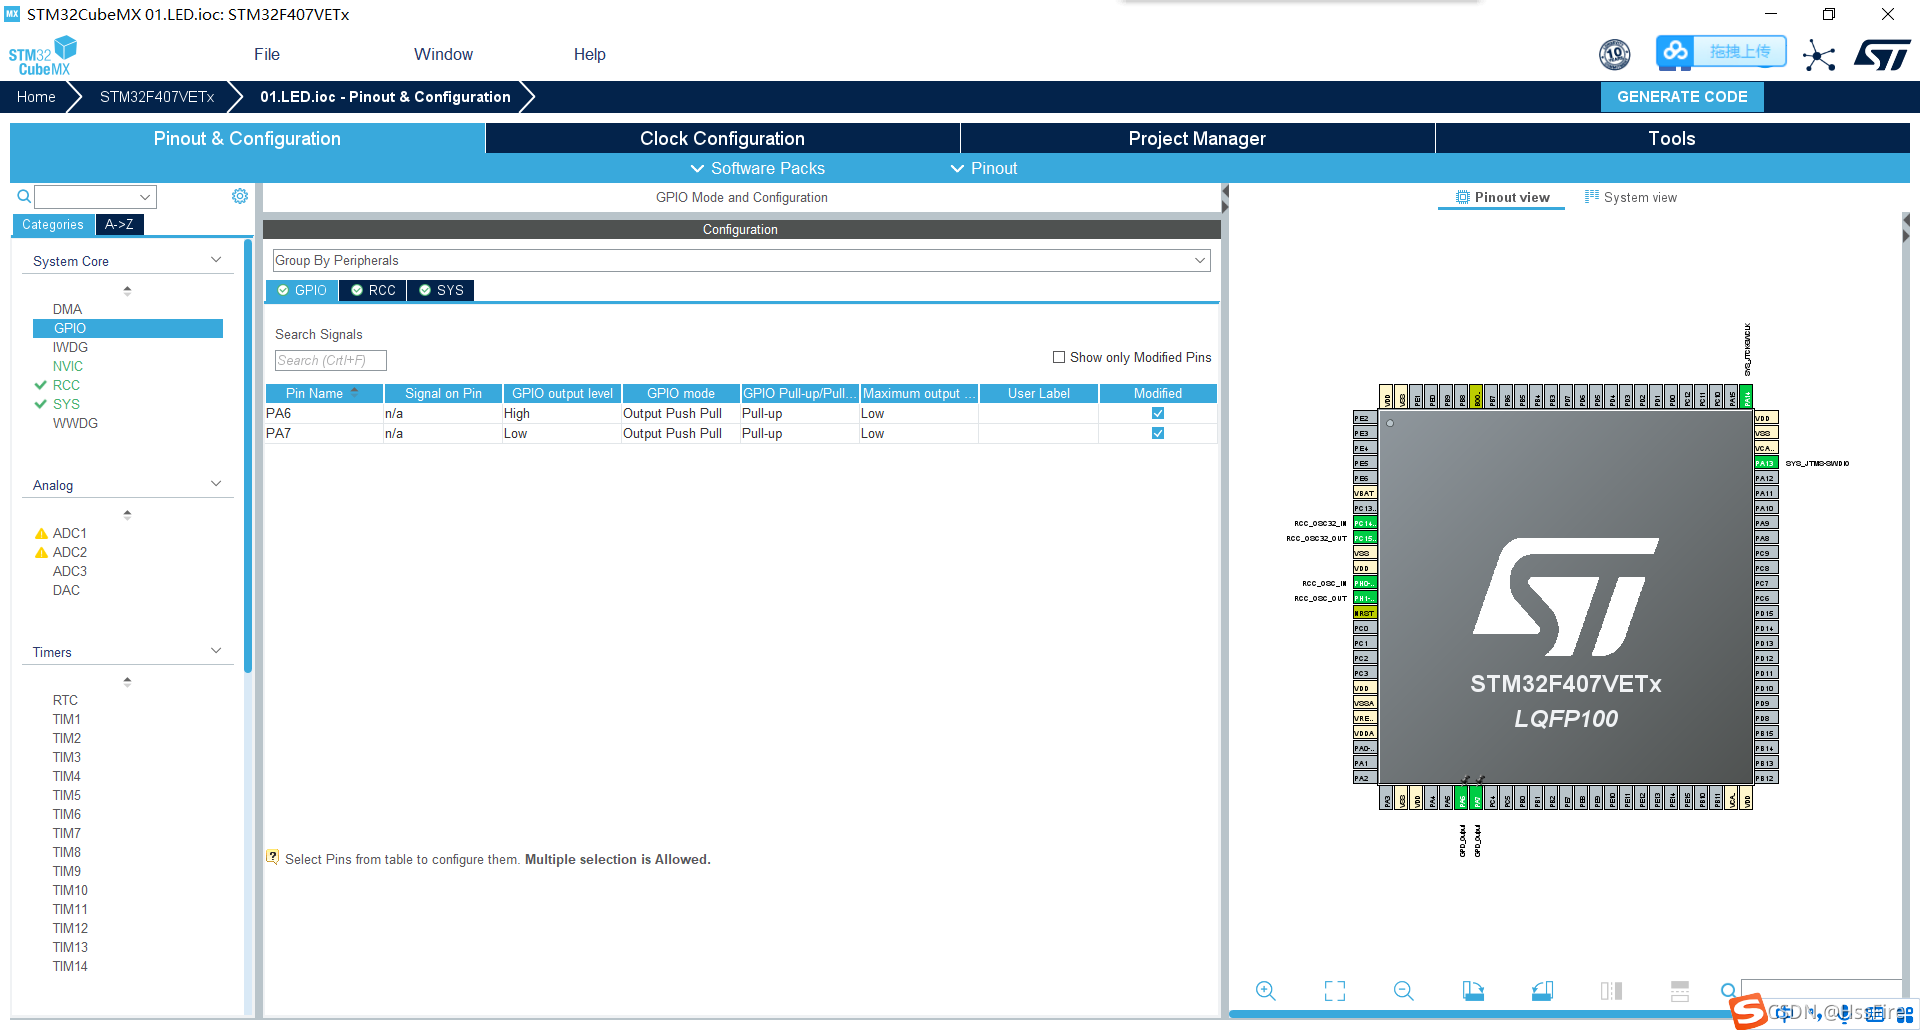Select NVIC in System Core list
1920x1030 pixels.
click(x=68, y=366)
